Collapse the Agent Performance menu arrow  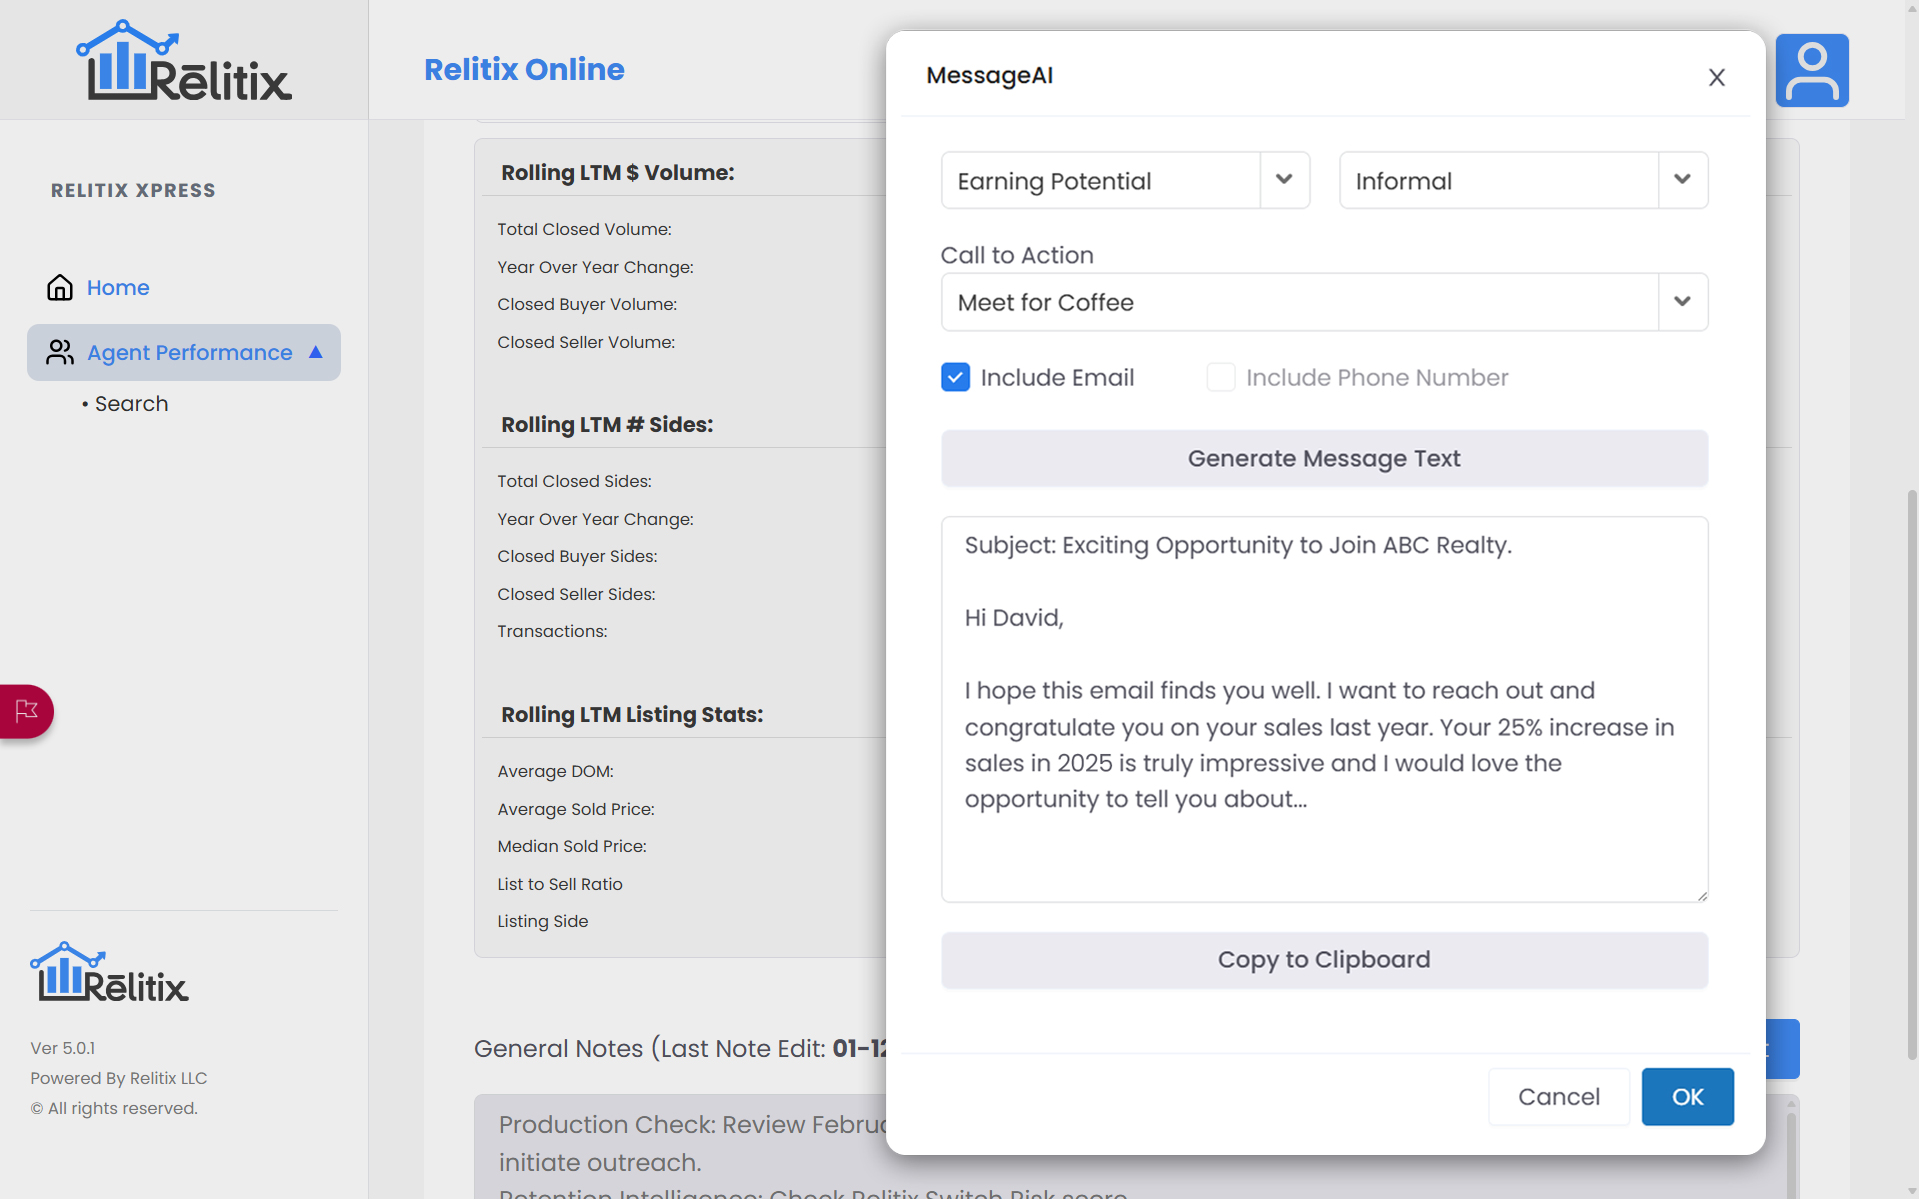pyautogui.click(x=316, y=352)
